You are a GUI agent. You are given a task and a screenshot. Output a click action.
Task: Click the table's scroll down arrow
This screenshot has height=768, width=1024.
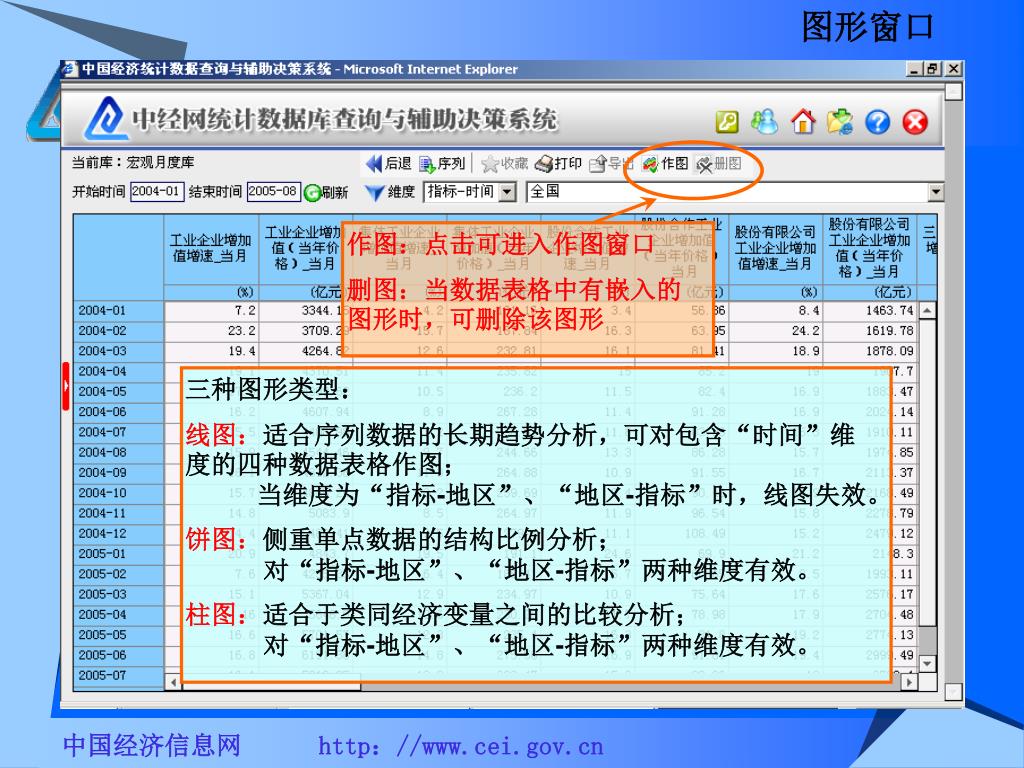tap(927, 663)
